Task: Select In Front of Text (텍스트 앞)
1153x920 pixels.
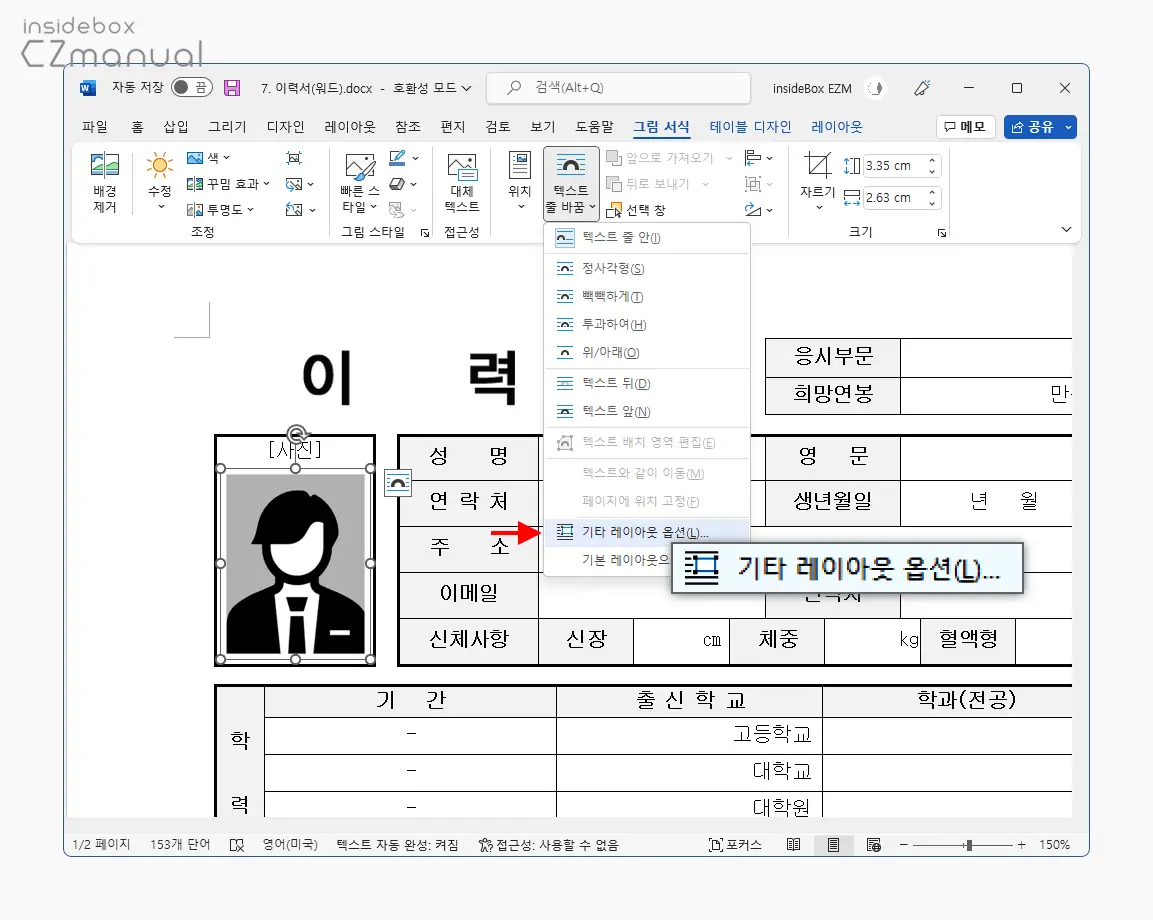Action: click(x=647, y=411)
